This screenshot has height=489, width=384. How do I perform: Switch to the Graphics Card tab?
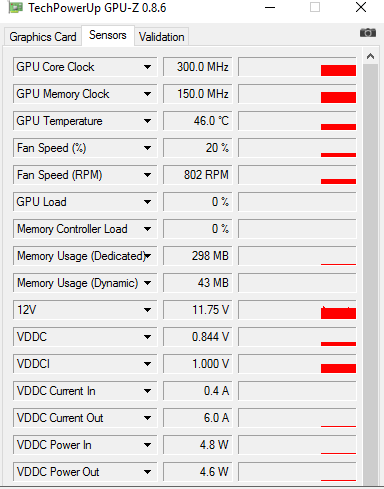(43, 37)
